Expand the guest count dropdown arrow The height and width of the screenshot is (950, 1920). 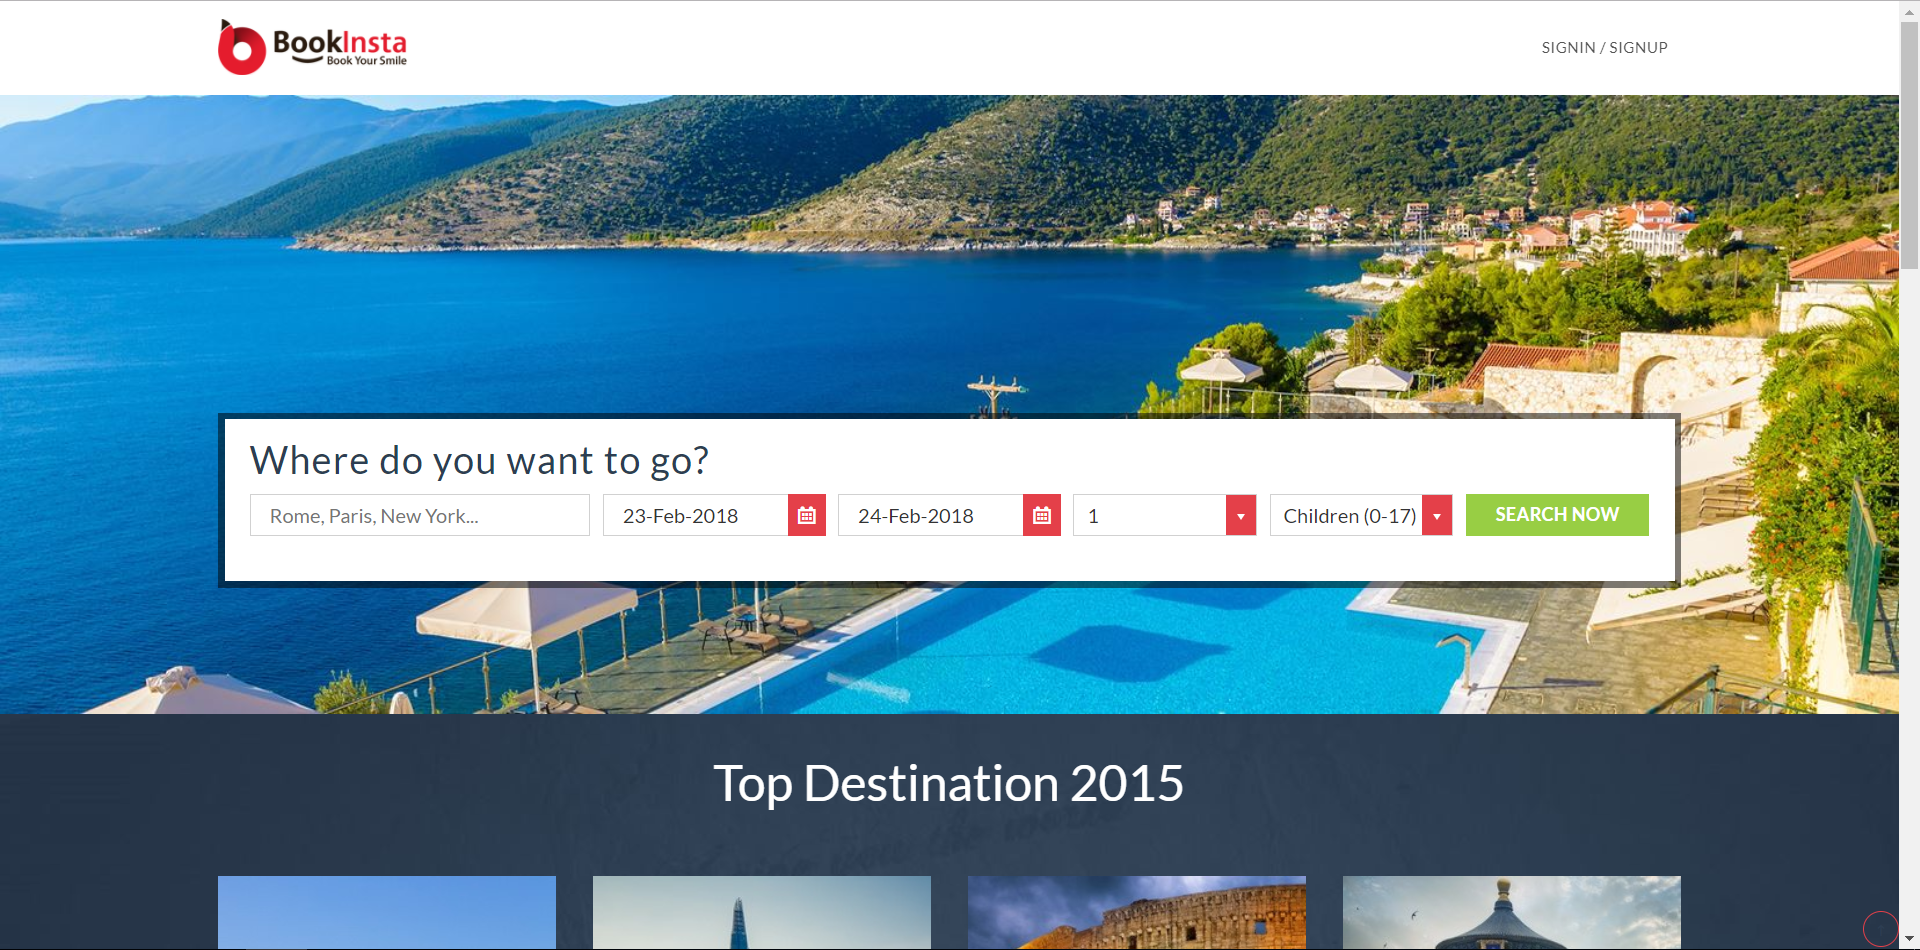[x=1241, y=515]
